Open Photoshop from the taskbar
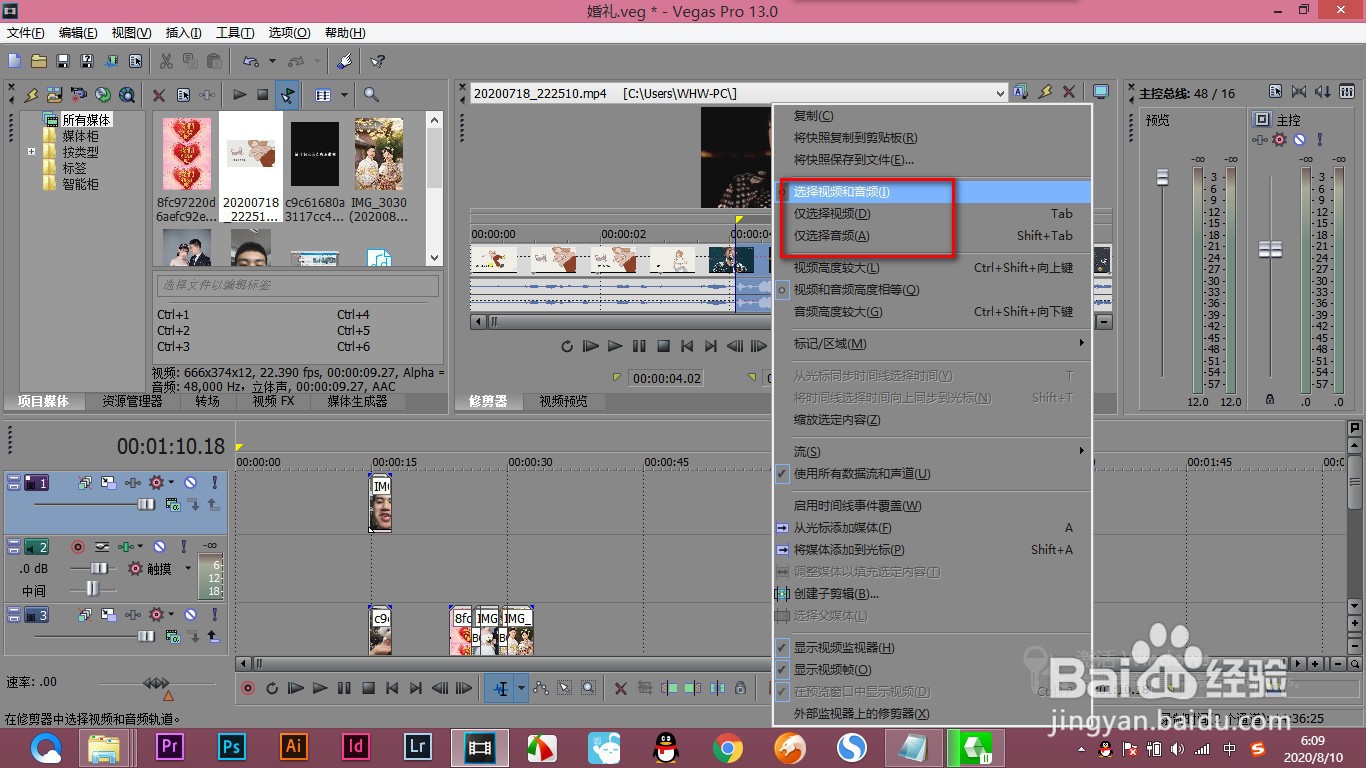Image resolution: width=1366 pixels, height=768 pixels. (x=232, y=747)
